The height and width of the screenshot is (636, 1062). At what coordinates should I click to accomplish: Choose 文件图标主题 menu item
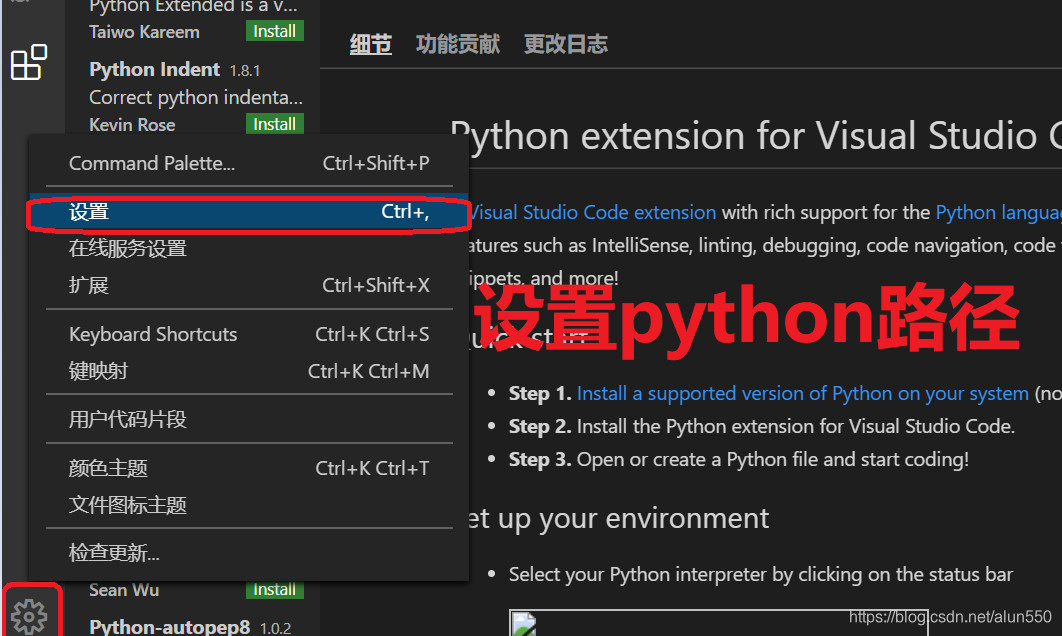249,505
